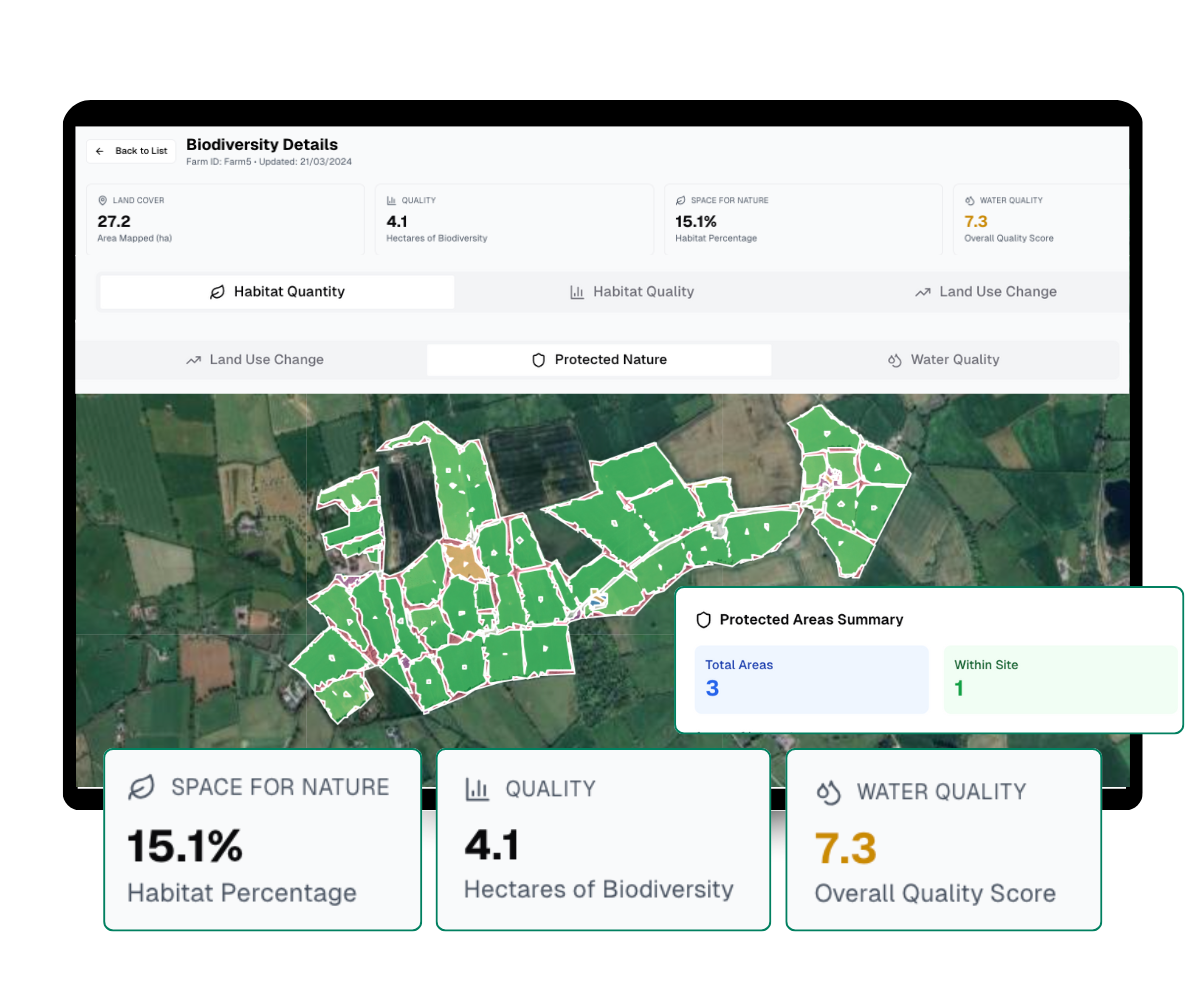1200x1000 pixels.
Task: Click the bar chart icon on Habitat Quality
Action: pyautogui.click(x=577, y=292)
